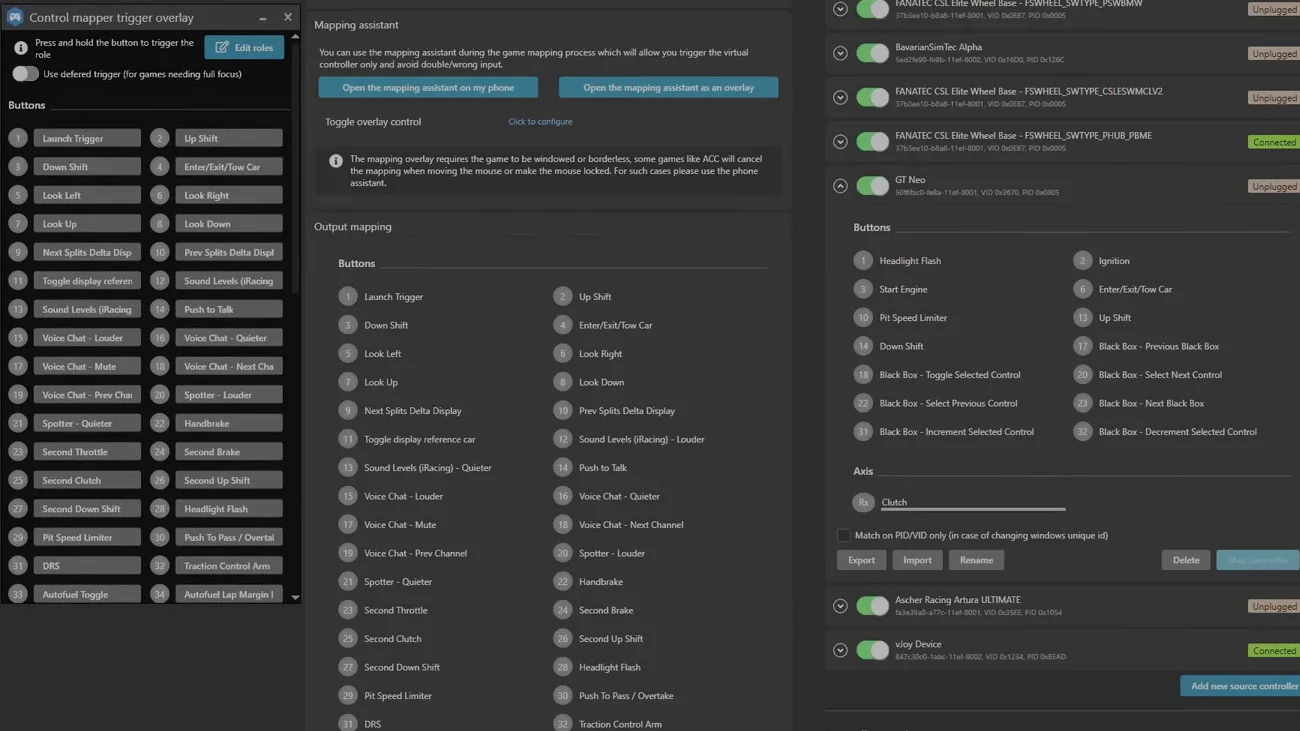This screenshot has height=731, width=1300.
Task: Open the mapping assistant as an overlay
Action: [x=668, y=88]
